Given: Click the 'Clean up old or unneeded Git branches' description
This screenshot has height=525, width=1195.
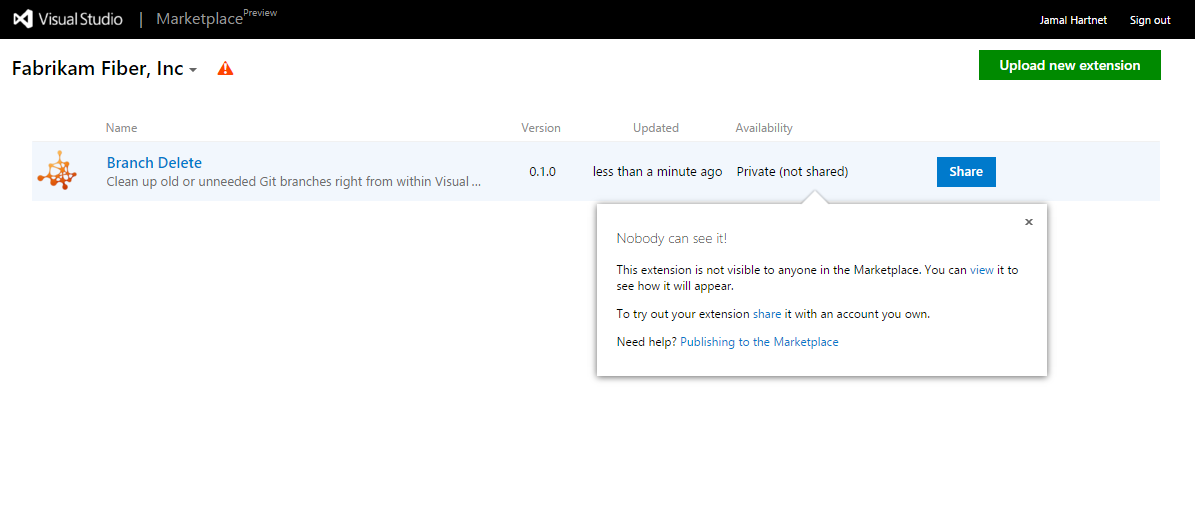Looking at the screenshot, I should (293, 182).
